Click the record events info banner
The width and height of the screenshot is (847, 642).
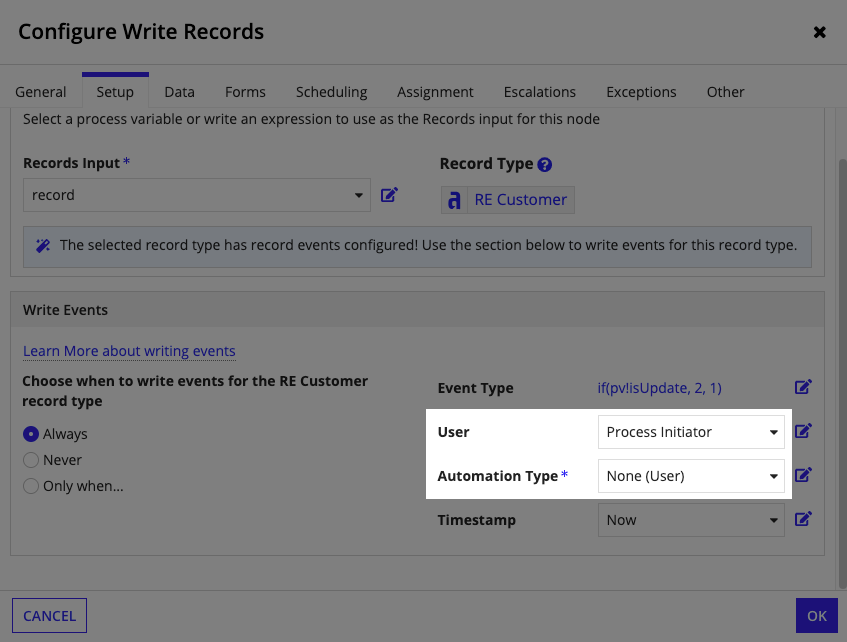(x=417, y=246)
